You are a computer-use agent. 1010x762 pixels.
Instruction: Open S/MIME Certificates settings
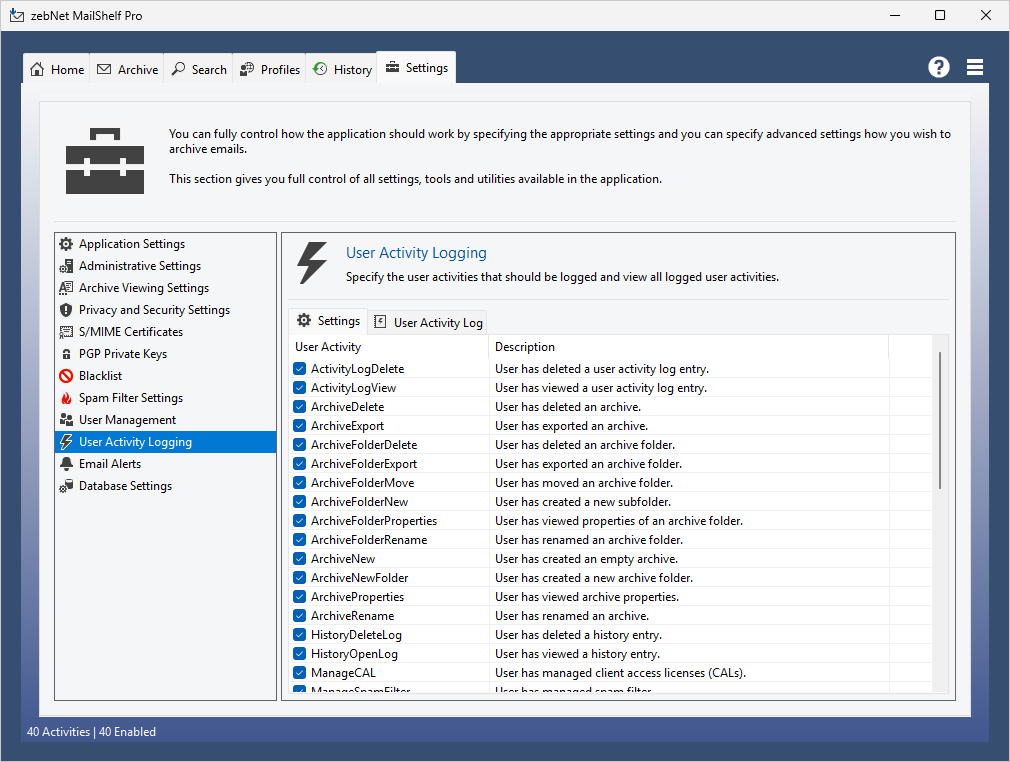[x=131, y=332]
